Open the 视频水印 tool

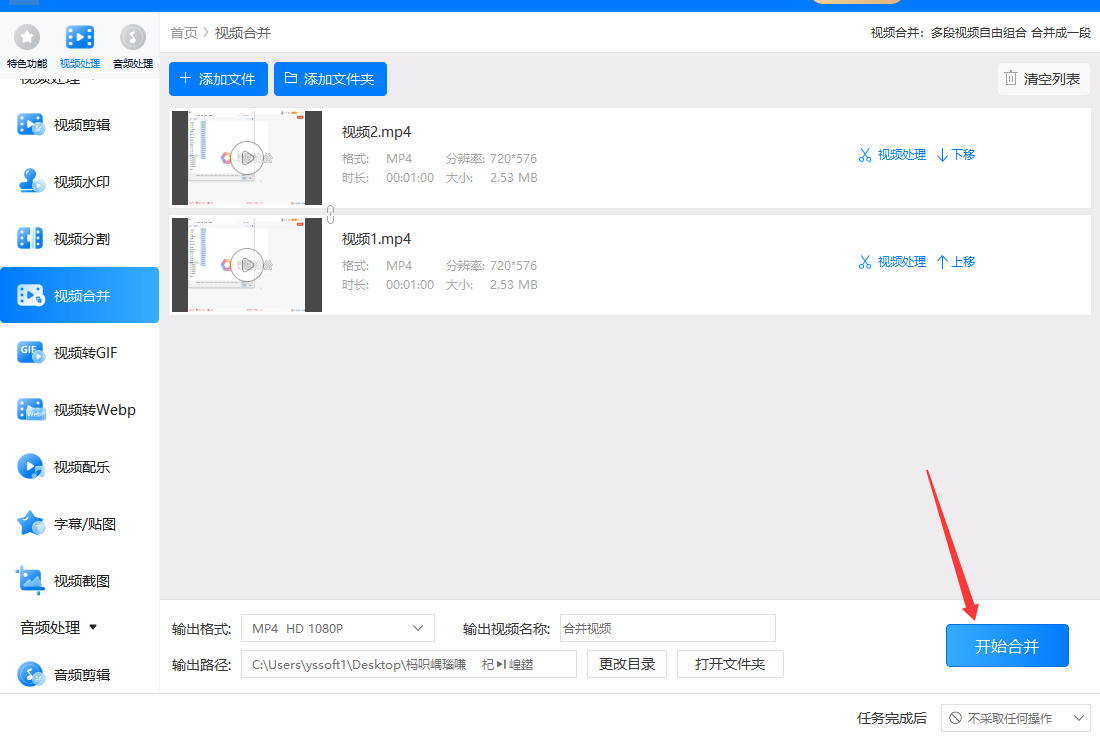pos(79,182)
